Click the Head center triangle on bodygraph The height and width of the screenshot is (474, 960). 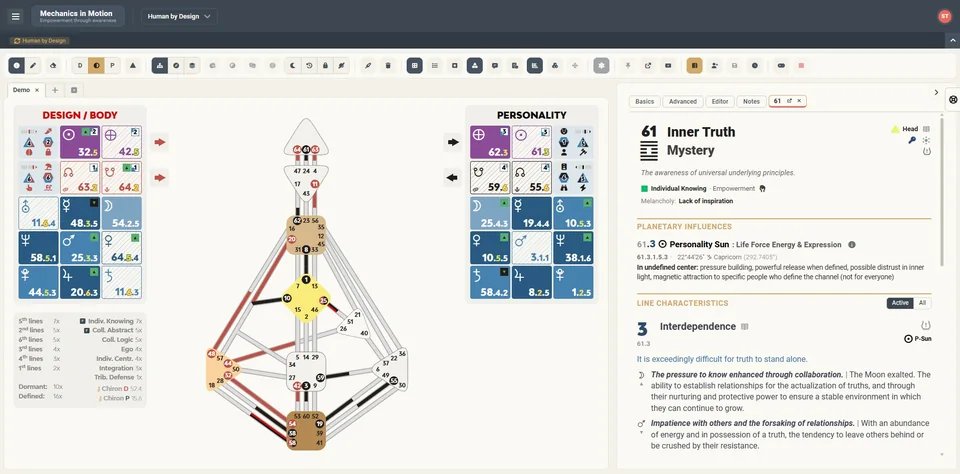(306, 139)
